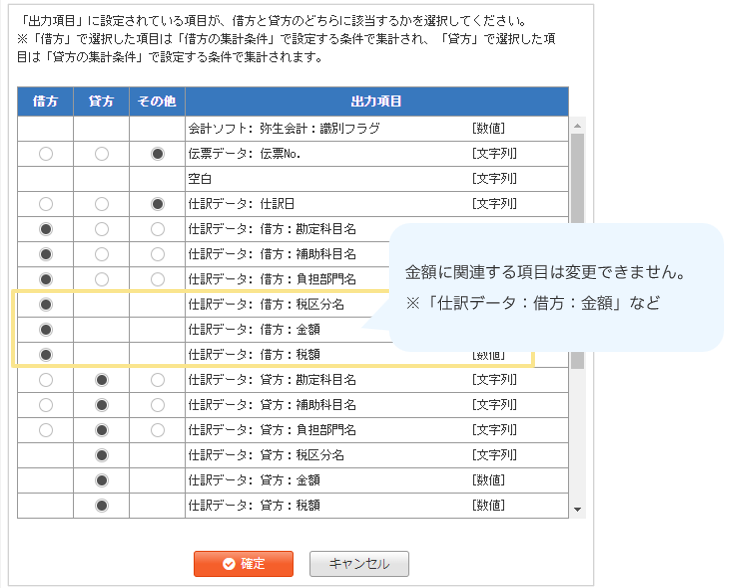Click the 貸方 radio for 貸方：税額
Viewport: 736px width, 588px height.
coord(101,505)
